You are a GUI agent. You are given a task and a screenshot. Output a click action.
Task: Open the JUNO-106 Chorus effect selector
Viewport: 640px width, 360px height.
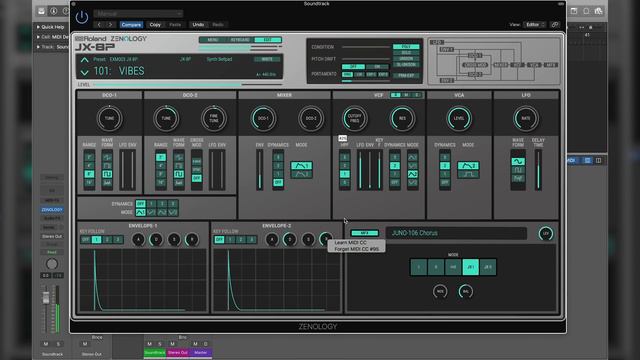click(x=456, y=233)
